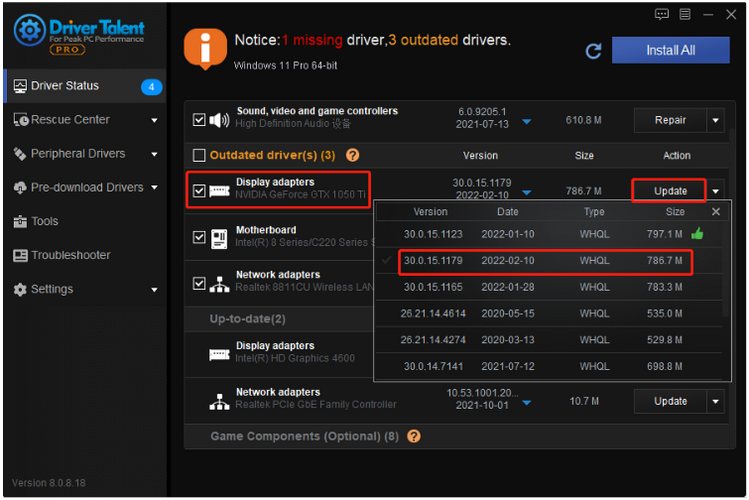The height and width of the screenshot is (500, 749).
Task: Select driver version 30.0.15.1165
Action: tap(549, 287)
